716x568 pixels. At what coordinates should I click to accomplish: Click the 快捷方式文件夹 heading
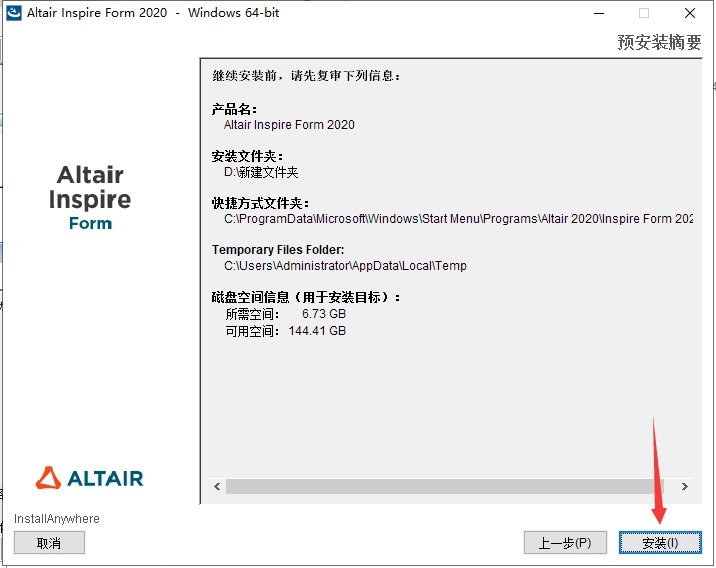(x=260, y=203)
